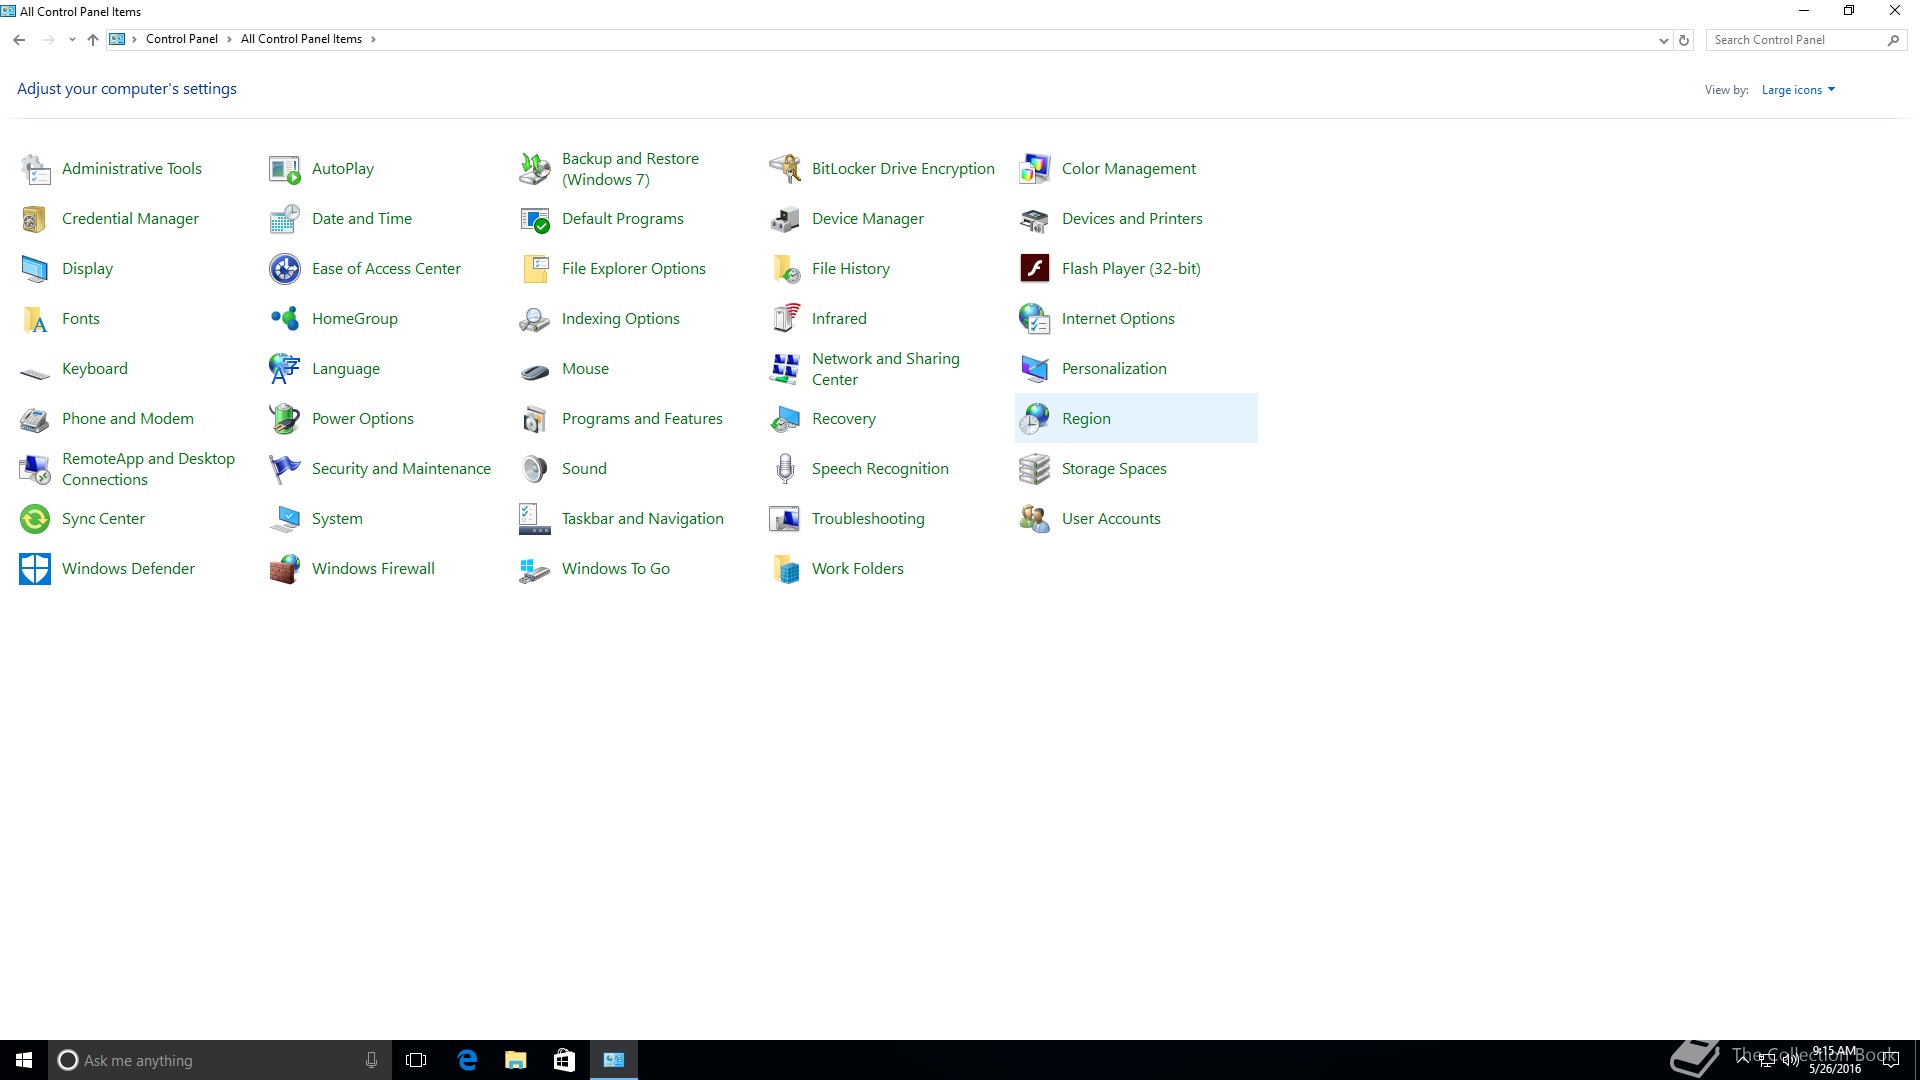This screenshot has width=1920, height=1080.
Task: Expand chevron after Control Panel breadcrumb
Action: [229, 40]
